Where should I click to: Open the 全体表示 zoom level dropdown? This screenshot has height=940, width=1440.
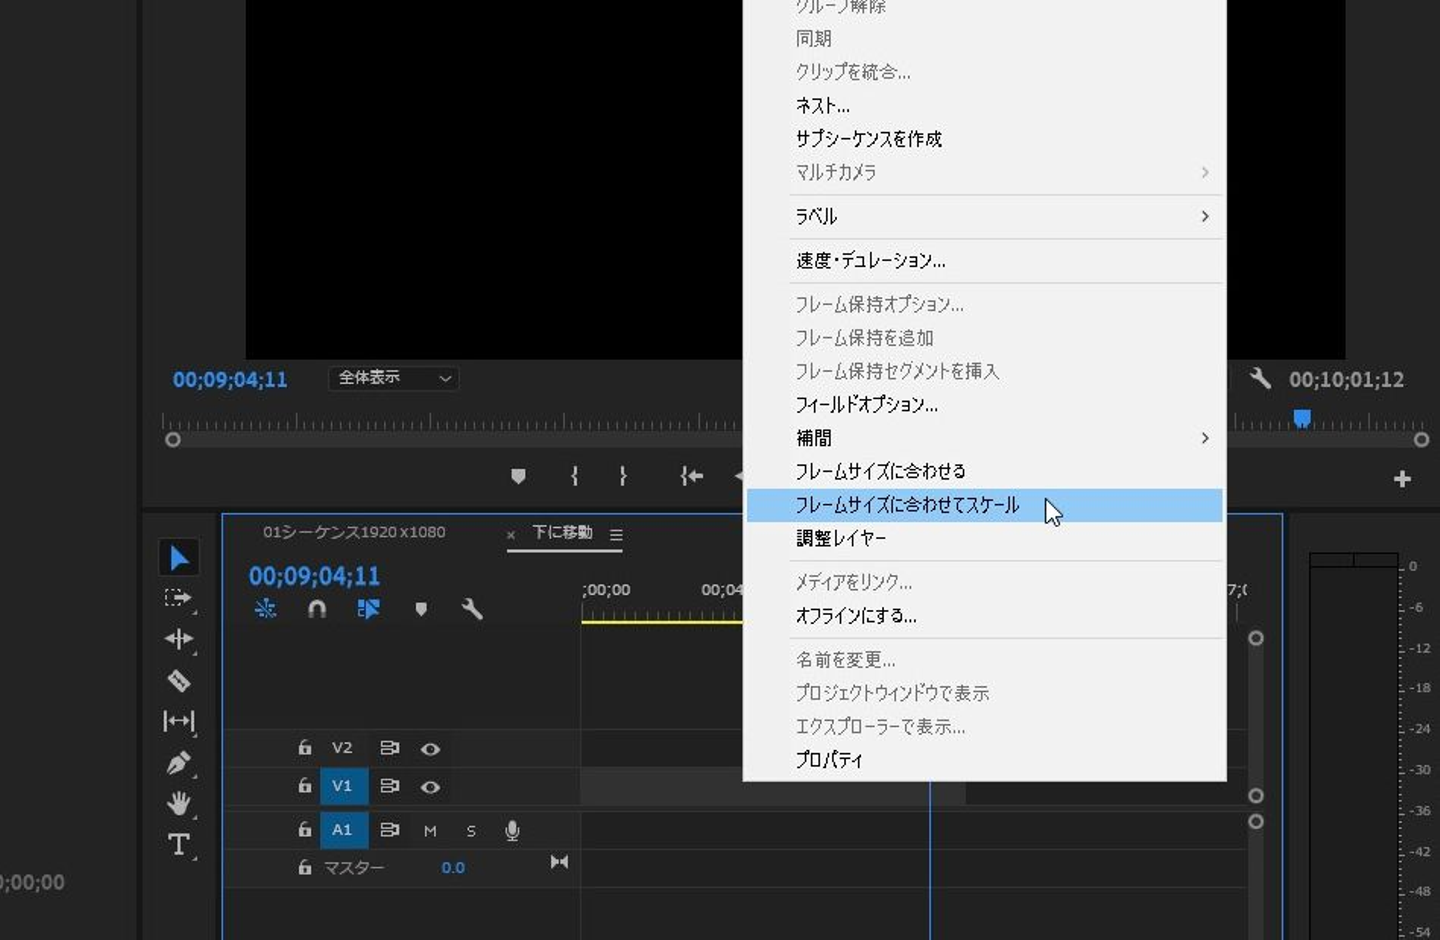[x=394, y=378]
